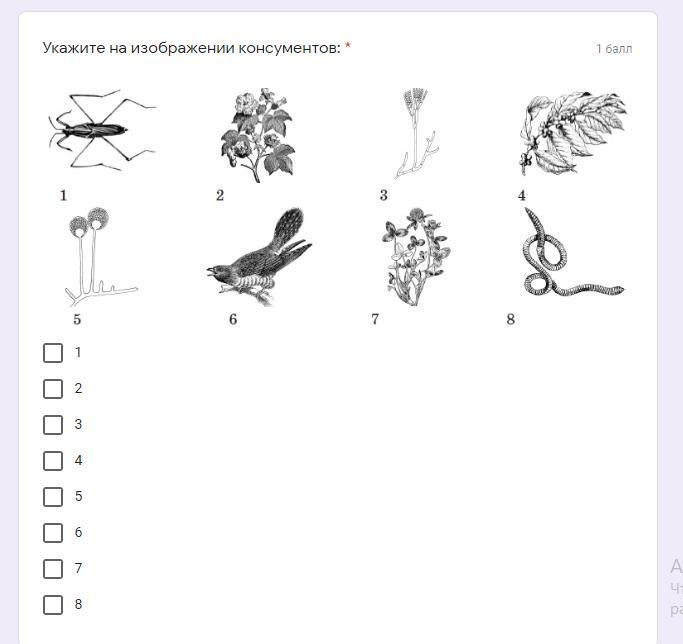
Task: Click the penicillium mold drawing numbered 3
Action: click(x=416, y=134)
